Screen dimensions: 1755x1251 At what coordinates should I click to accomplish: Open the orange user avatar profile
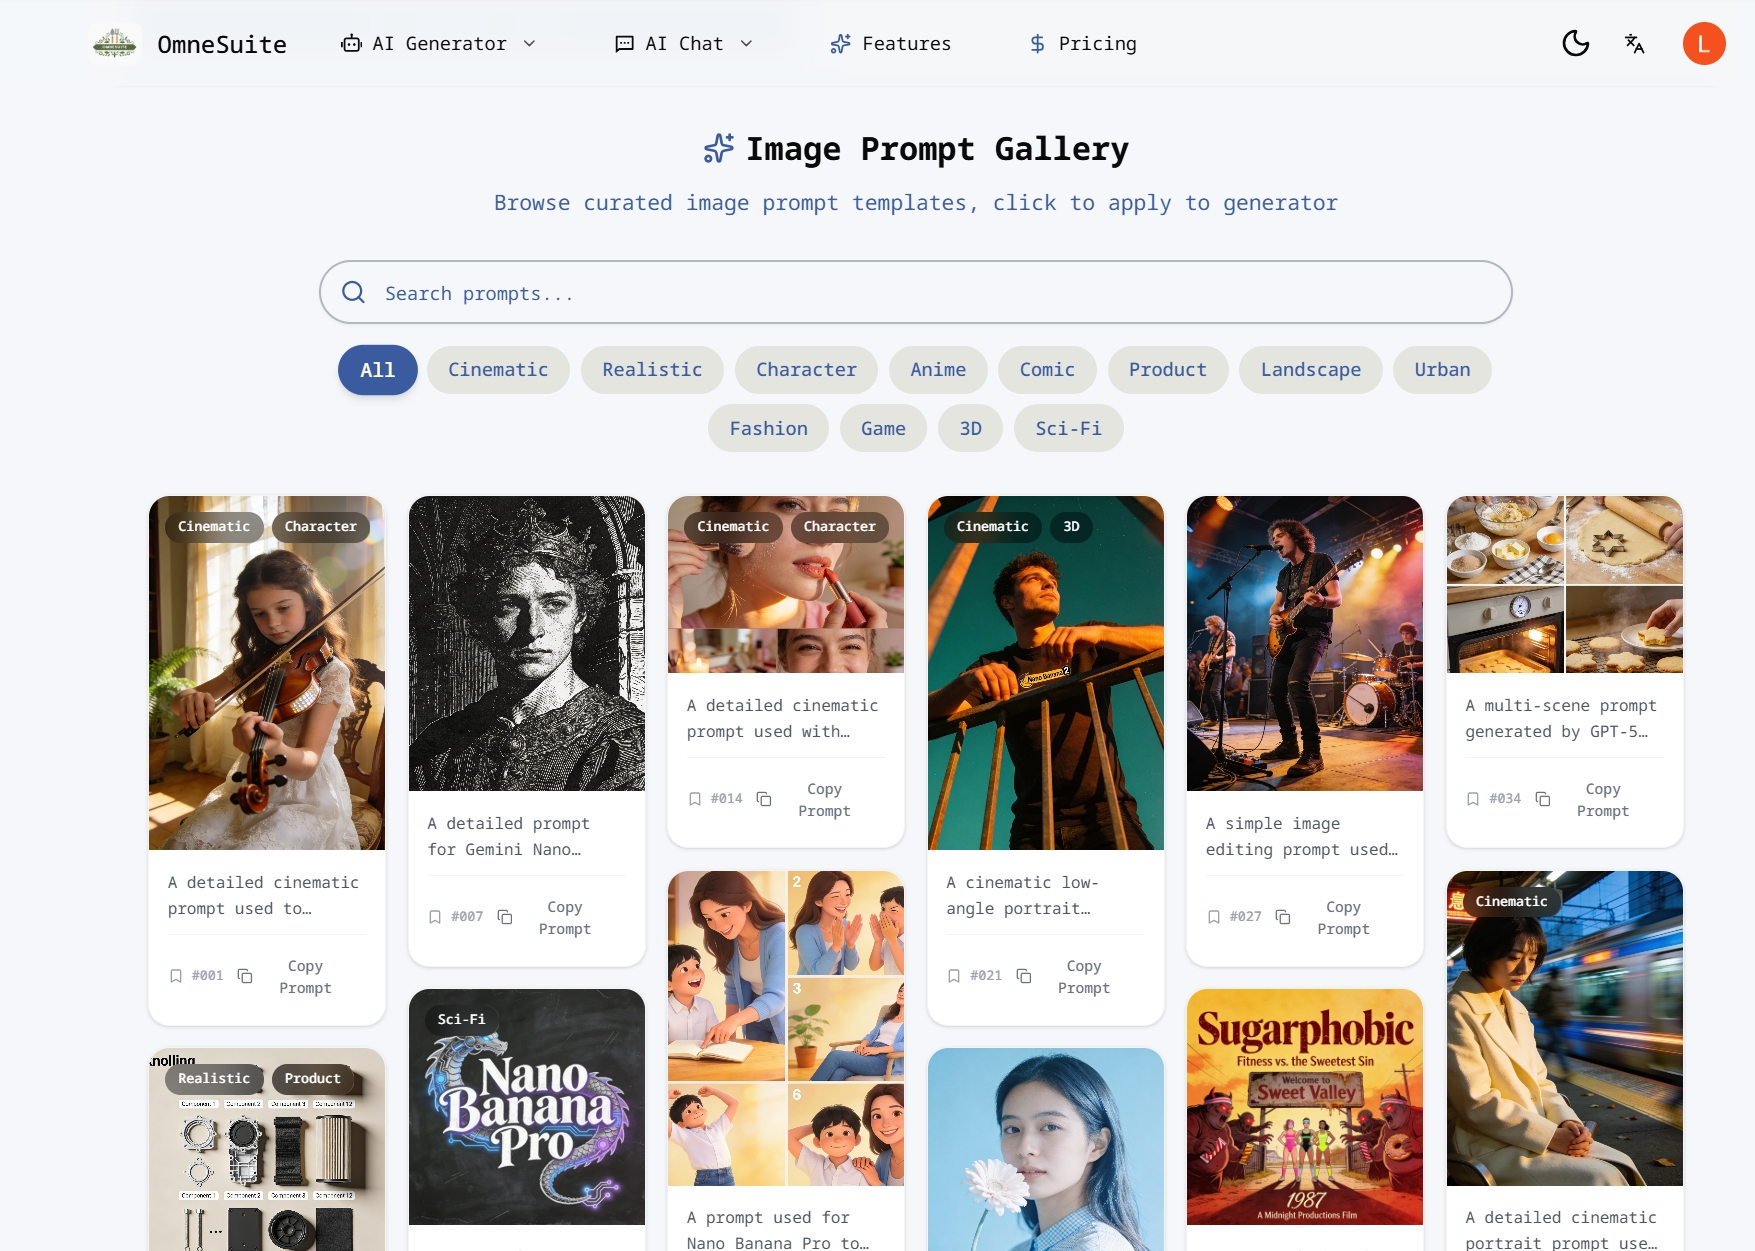(1703, 43)
